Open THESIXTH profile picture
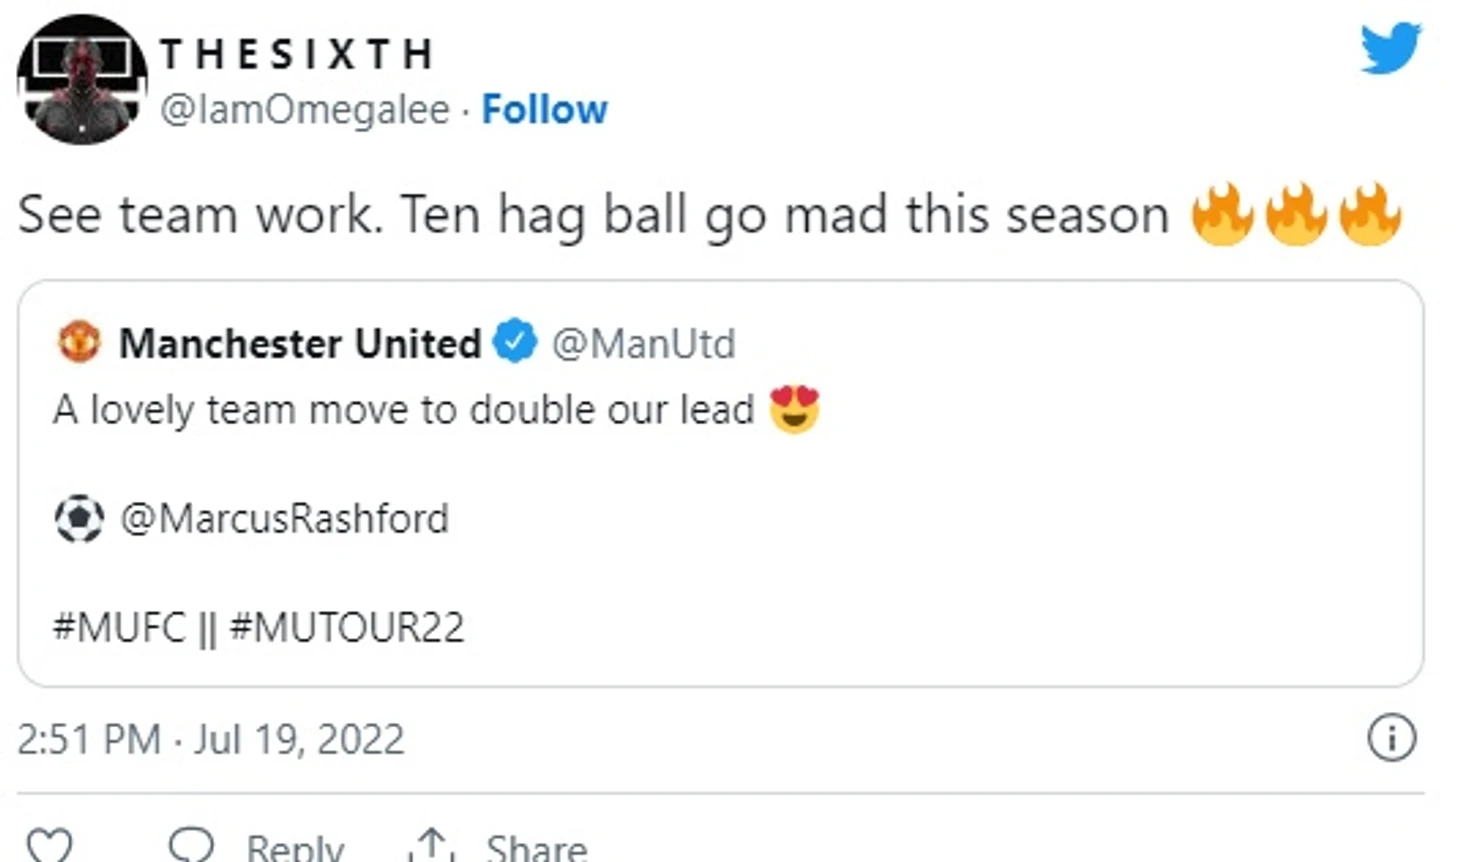The width and height of the screenshot is (1460, 862). (x=82, y=79)
